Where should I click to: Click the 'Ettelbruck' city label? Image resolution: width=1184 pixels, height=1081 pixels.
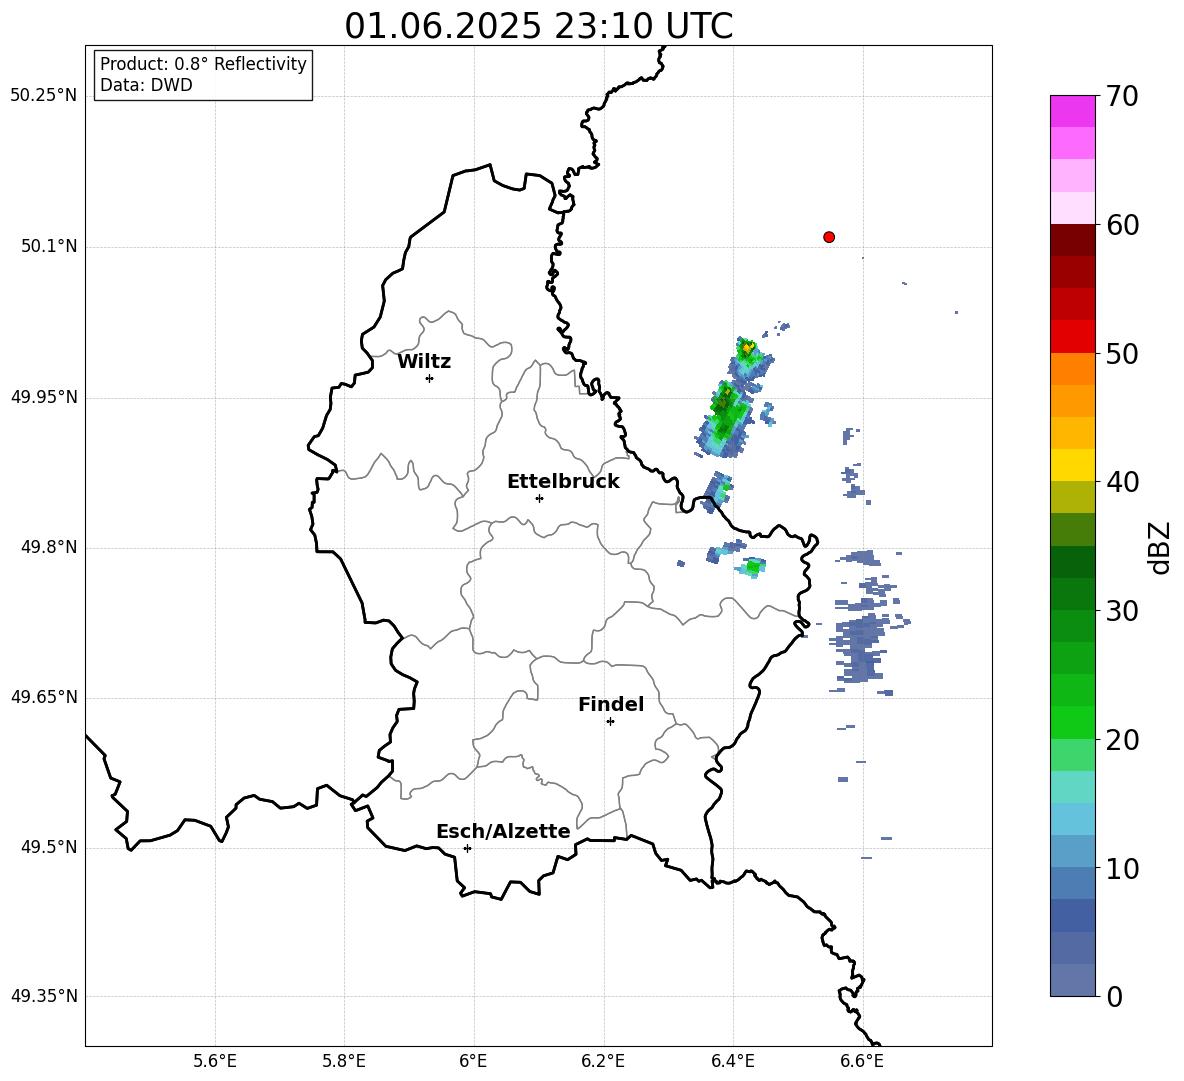pos(563,482)
